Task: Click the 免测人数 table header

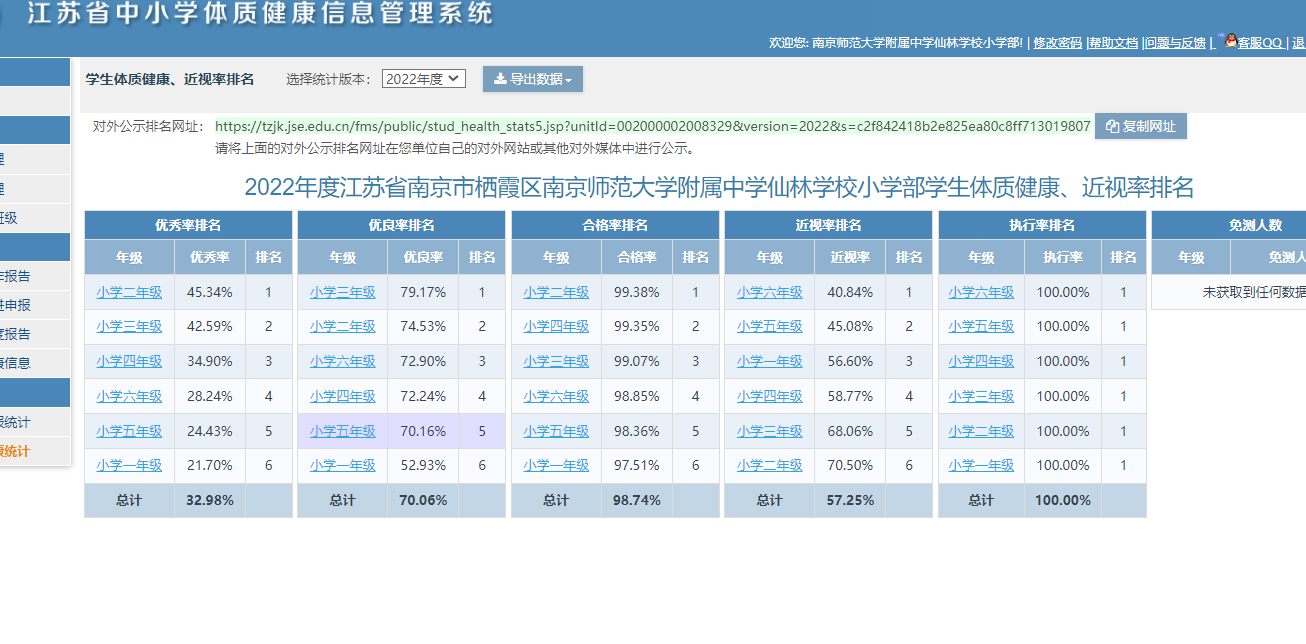Action: pos(1229,225)
